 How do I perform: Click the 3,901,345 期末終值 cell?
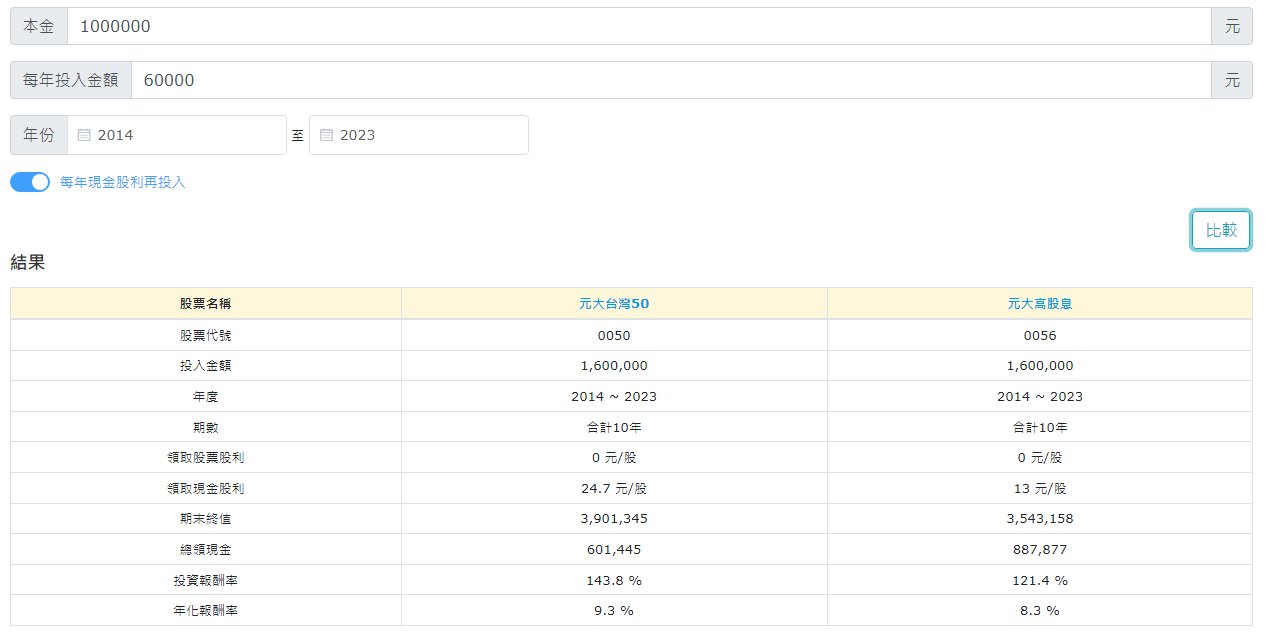[x=613, y=519]
